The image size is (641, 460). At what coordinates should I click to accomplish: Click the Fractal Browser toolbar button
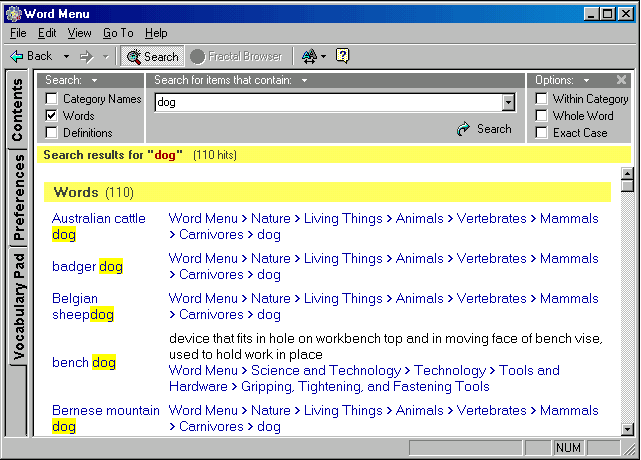237,56
